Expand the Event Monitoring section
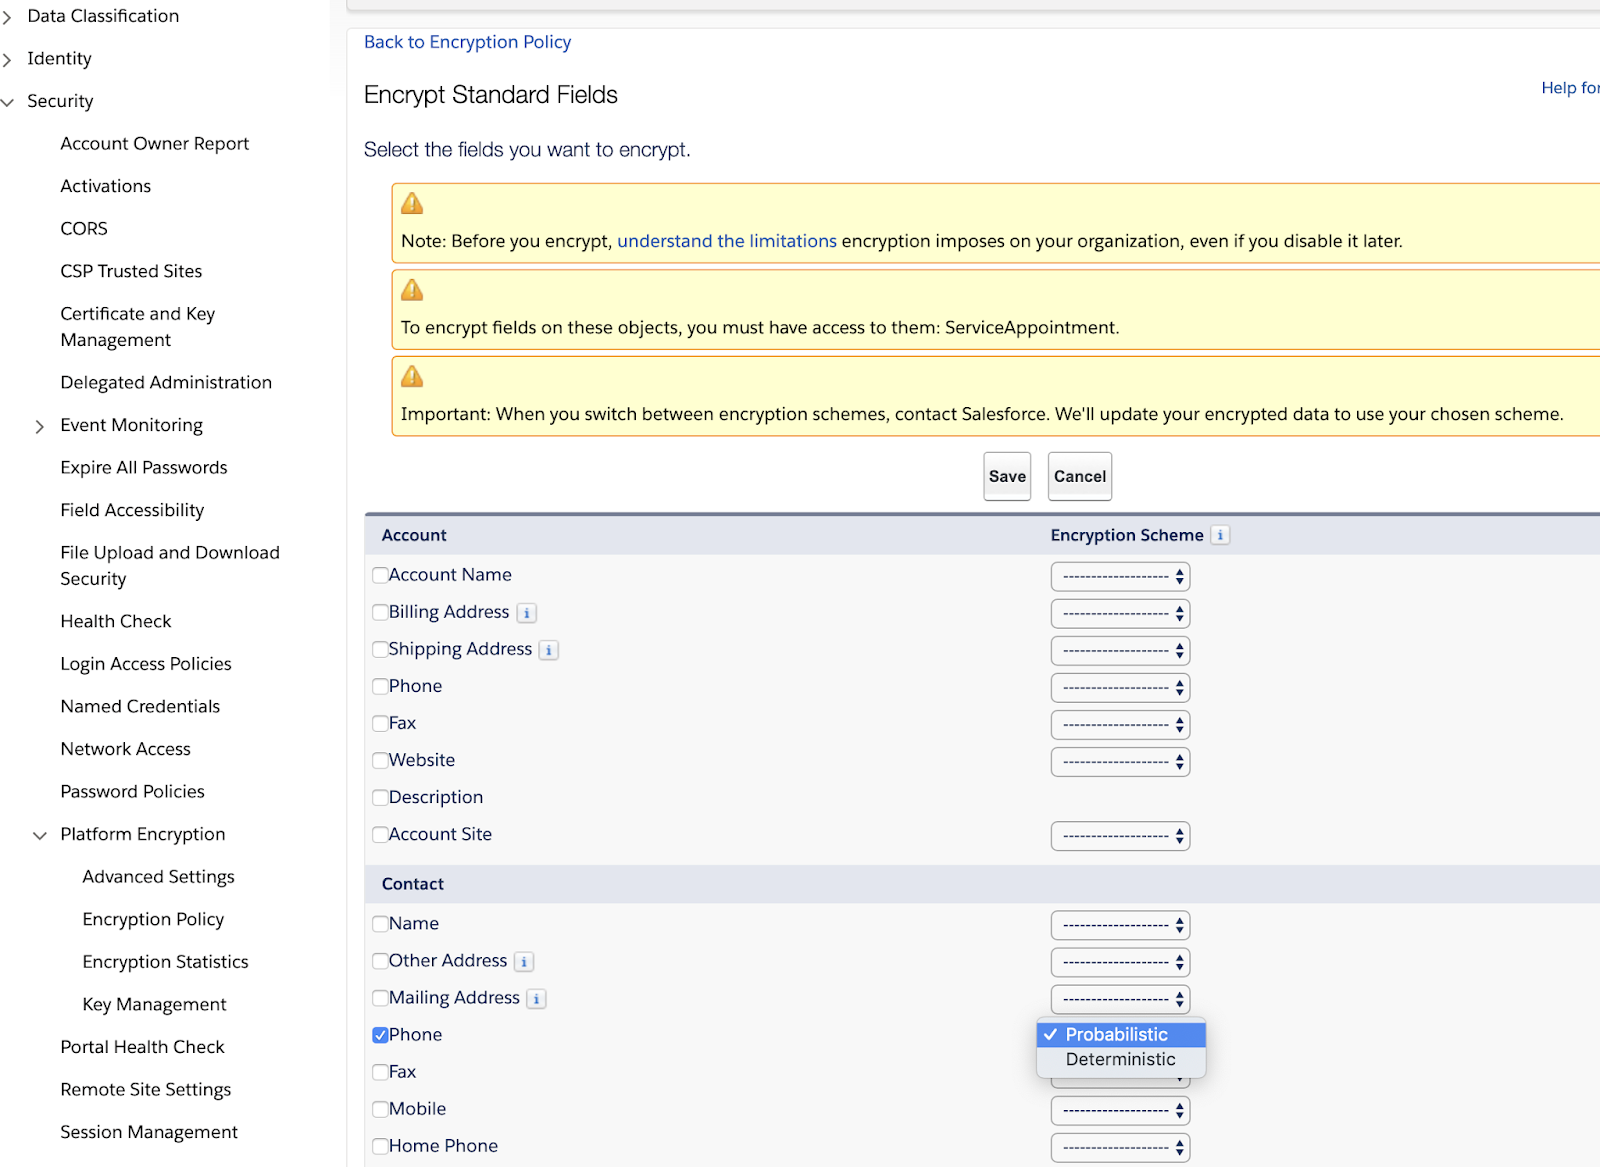The image size is (1600, 1167). click(40, 425)
